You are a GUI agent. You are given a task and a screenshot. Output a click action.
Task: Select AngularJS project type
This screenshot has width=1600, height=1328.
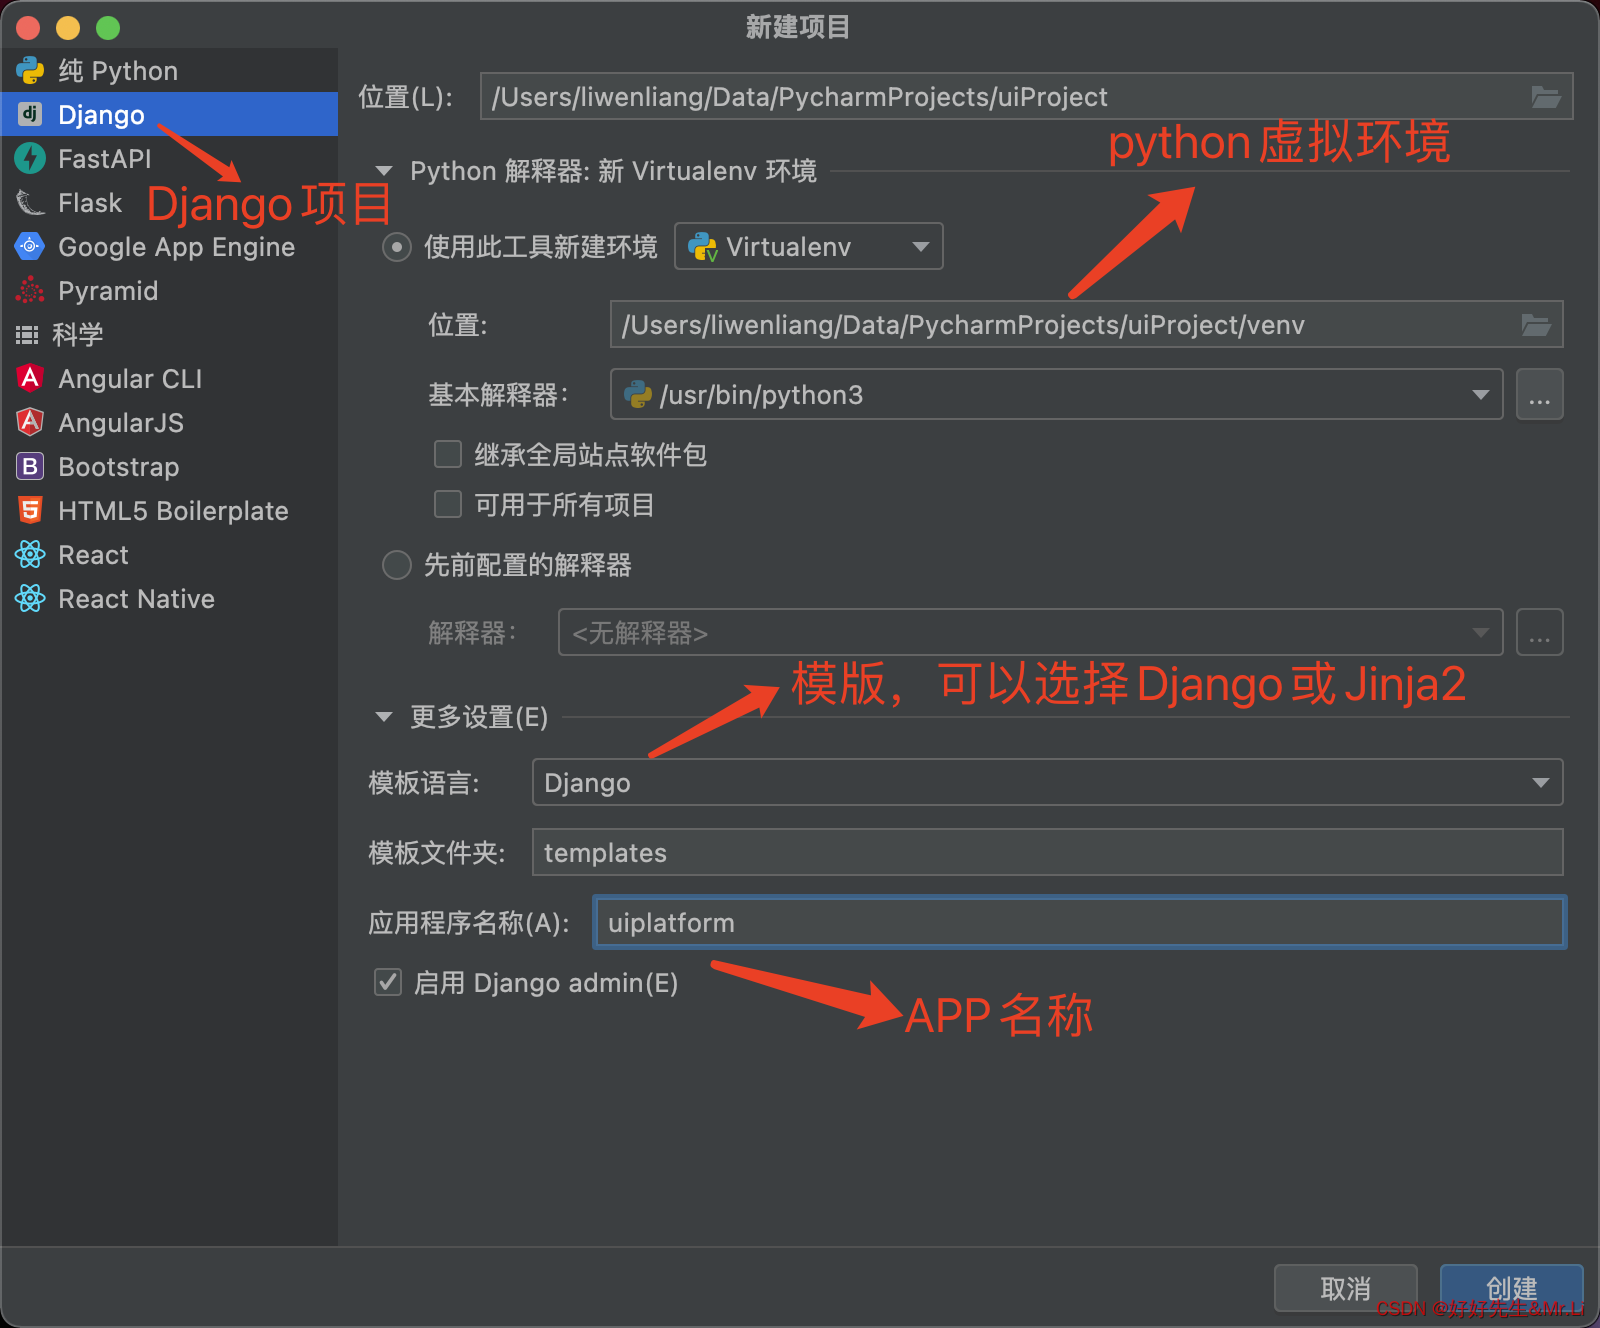tap(169, 422)
